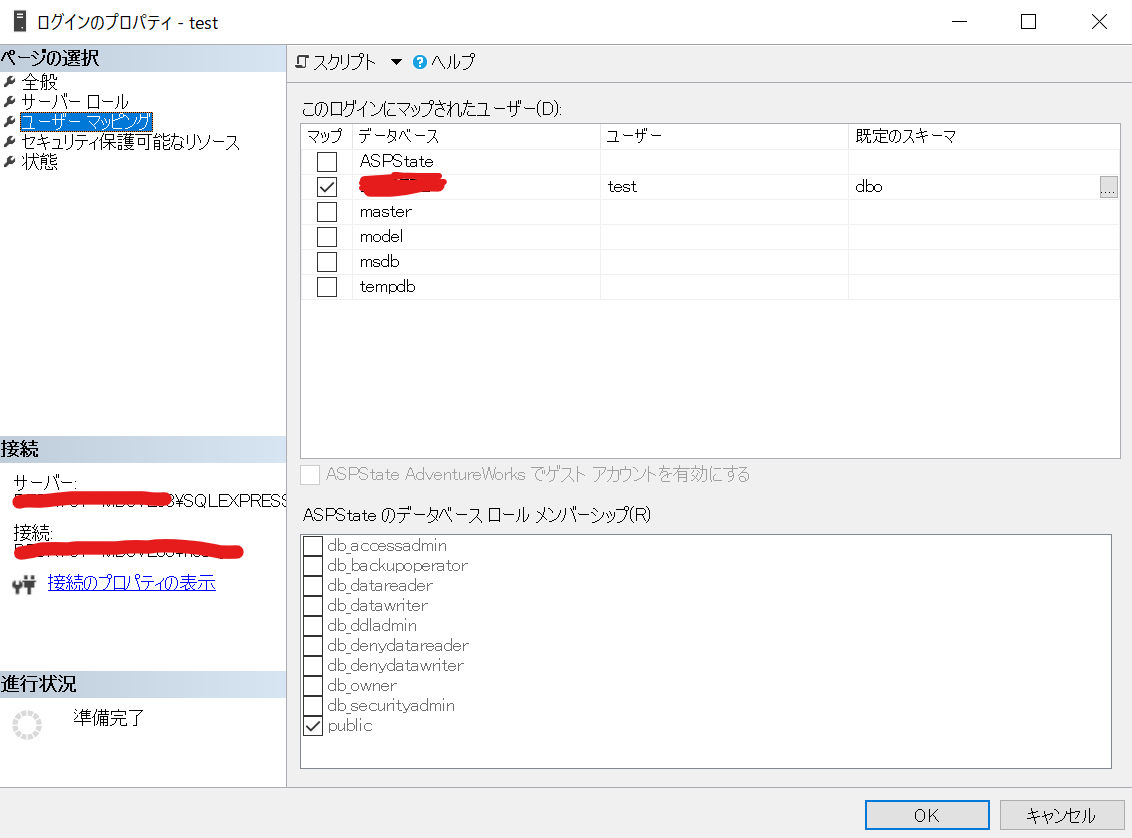
Task: Check the db_accessadmin role
Action: click(x=313, y=546)
